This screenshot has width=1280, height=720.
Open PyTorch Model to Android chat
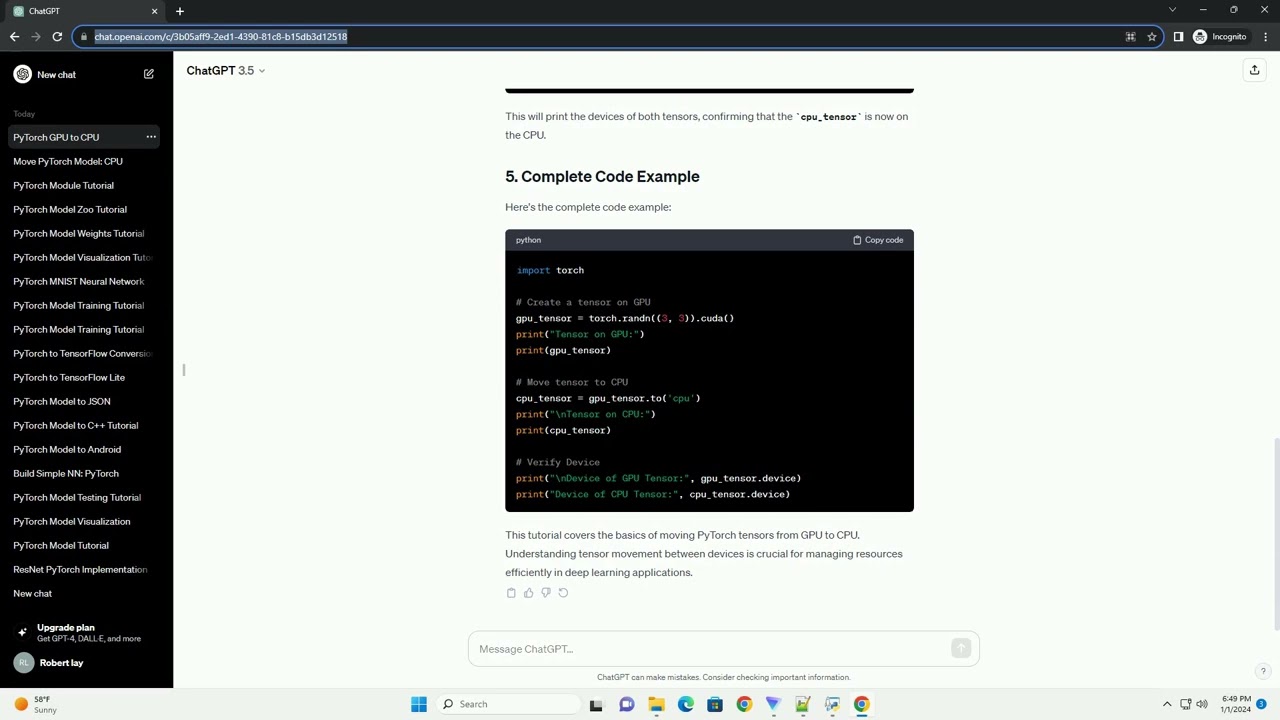click(x=86, y=449)
